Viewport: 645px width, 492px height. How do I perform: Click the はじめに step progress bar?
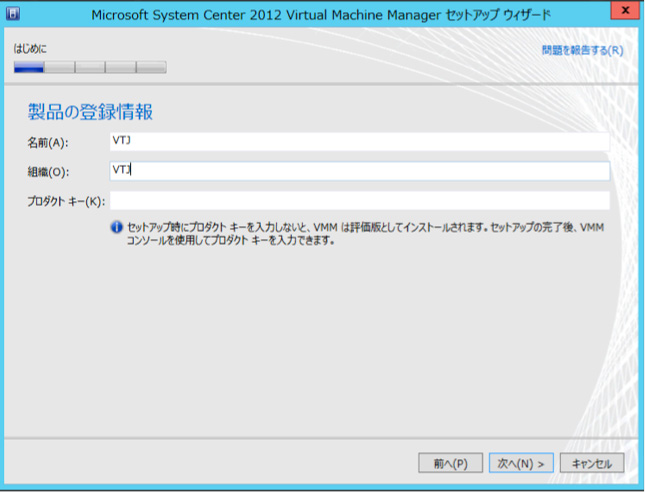(x=90, y=67)
